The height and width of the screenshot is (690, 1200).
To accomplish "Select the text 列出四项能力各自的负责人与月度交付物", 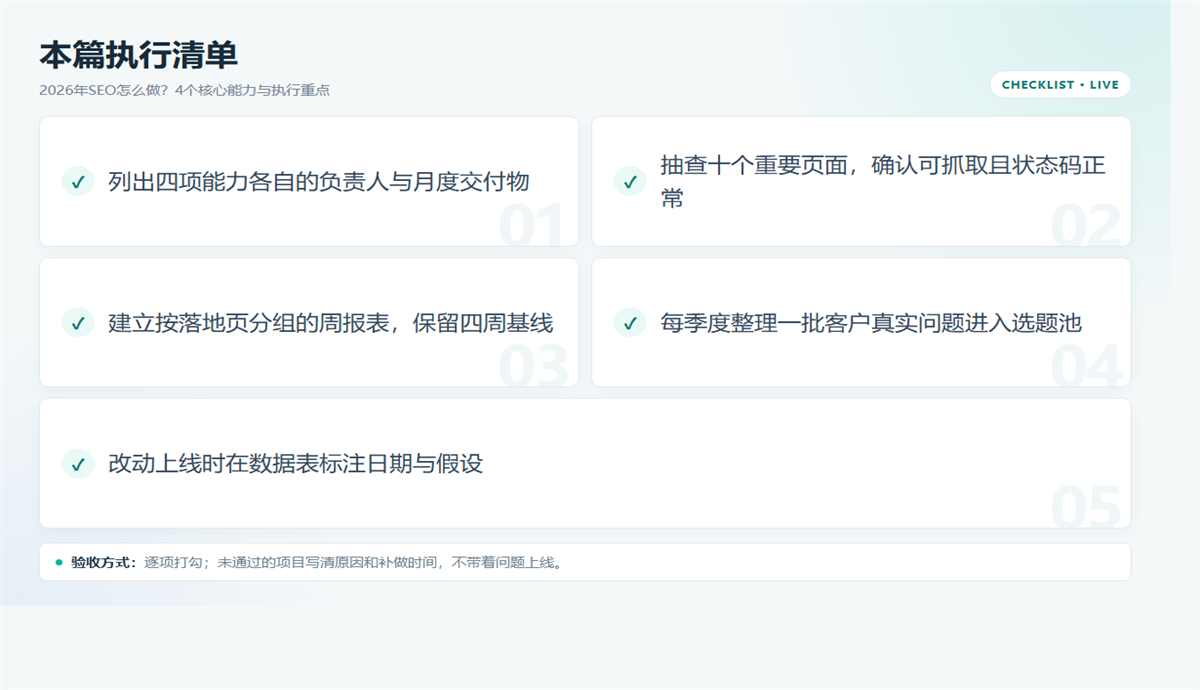I will [319, 181].
